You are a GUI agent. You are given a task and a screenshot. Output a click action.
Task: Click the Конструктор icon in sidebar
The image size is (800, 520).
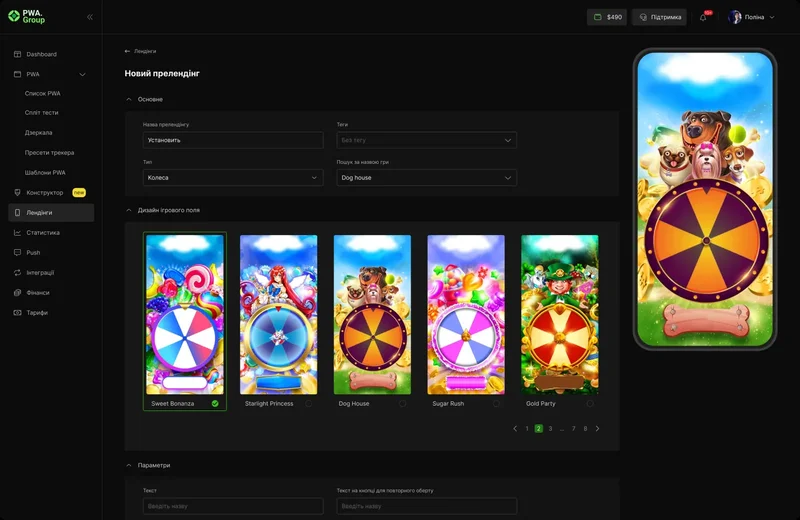click(x=17, y=192)
